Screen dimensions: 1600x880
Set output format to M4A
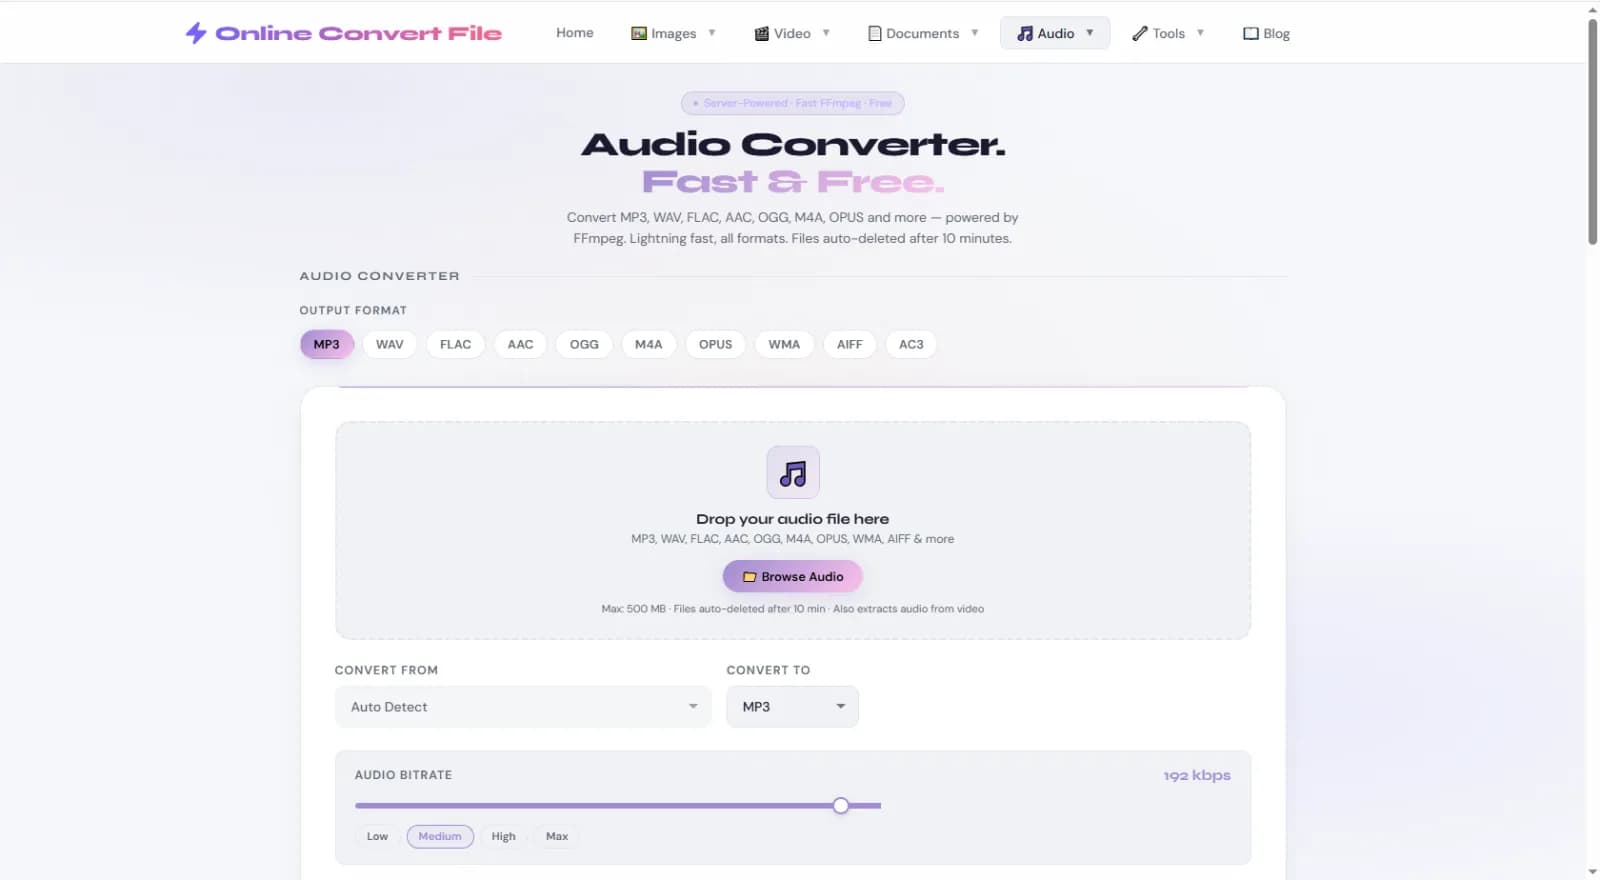point(649,344)
